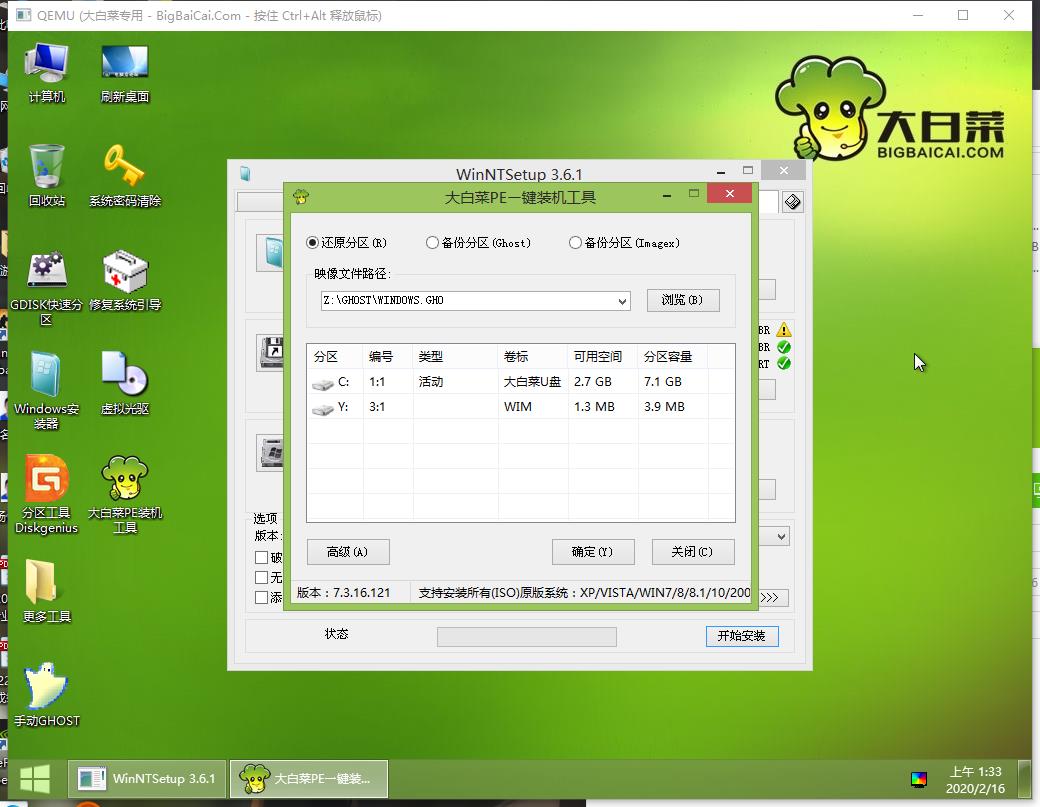Click the display tray icon in taskbar
The image size is (1040, 807).
pyautogui.click(x=919, y=779)
